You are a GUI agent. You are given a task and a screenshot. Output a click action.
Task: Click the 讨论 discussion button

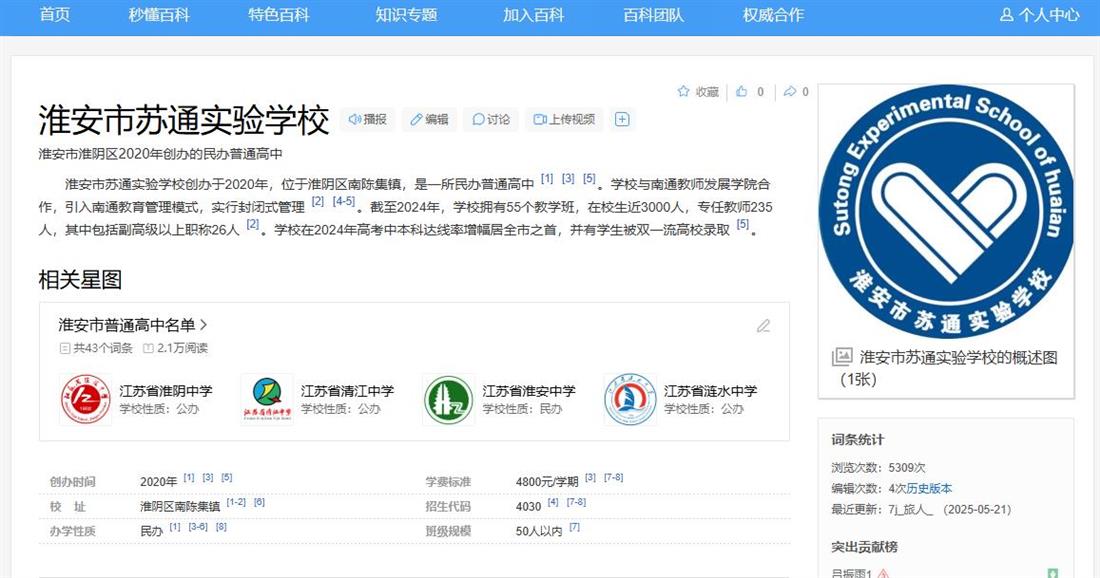[491, 119]
